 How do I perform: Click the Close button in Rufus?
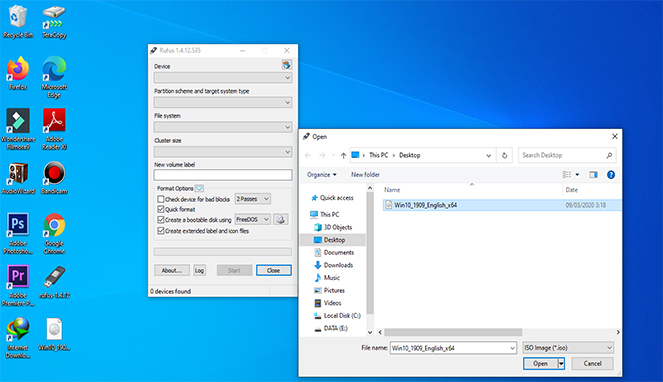tap(273, 270)
